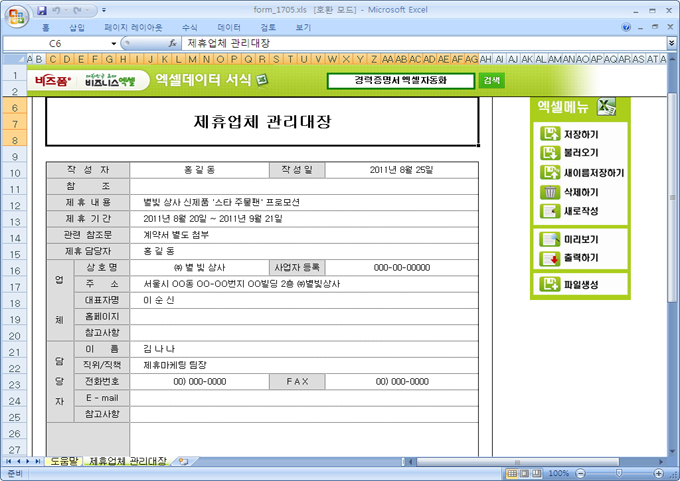Expand the formula bar
The height and width of the screenshot is (481, 680).
coord(670,44)
